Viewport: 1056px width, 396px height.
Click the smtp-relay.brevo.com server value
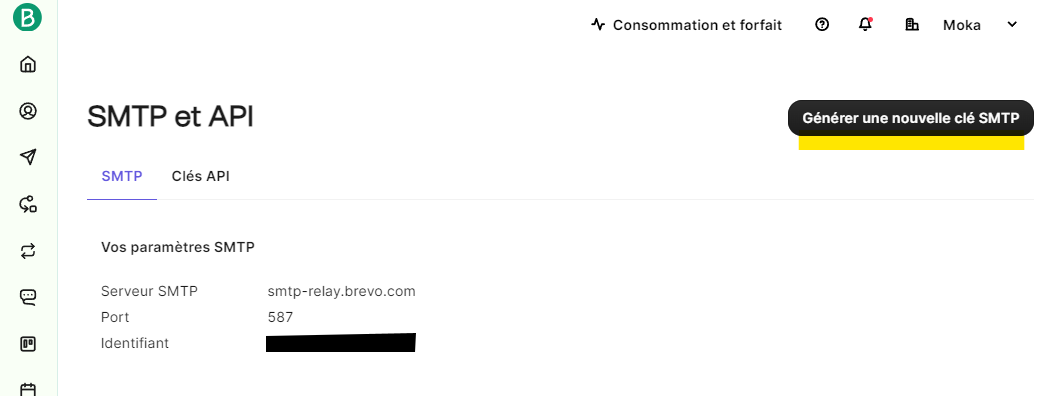click(x=341, y=292)
